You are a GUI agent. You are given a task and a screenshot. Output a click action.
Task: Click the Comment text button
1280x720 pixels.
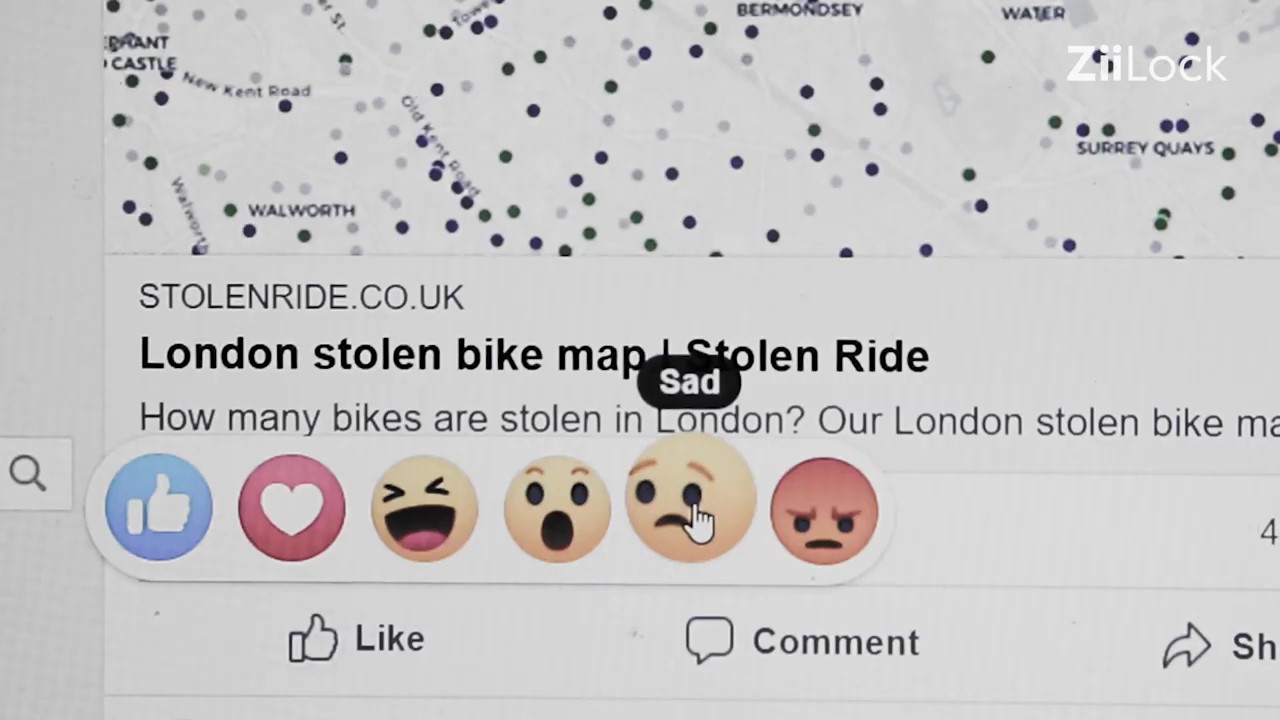(836, 642)
